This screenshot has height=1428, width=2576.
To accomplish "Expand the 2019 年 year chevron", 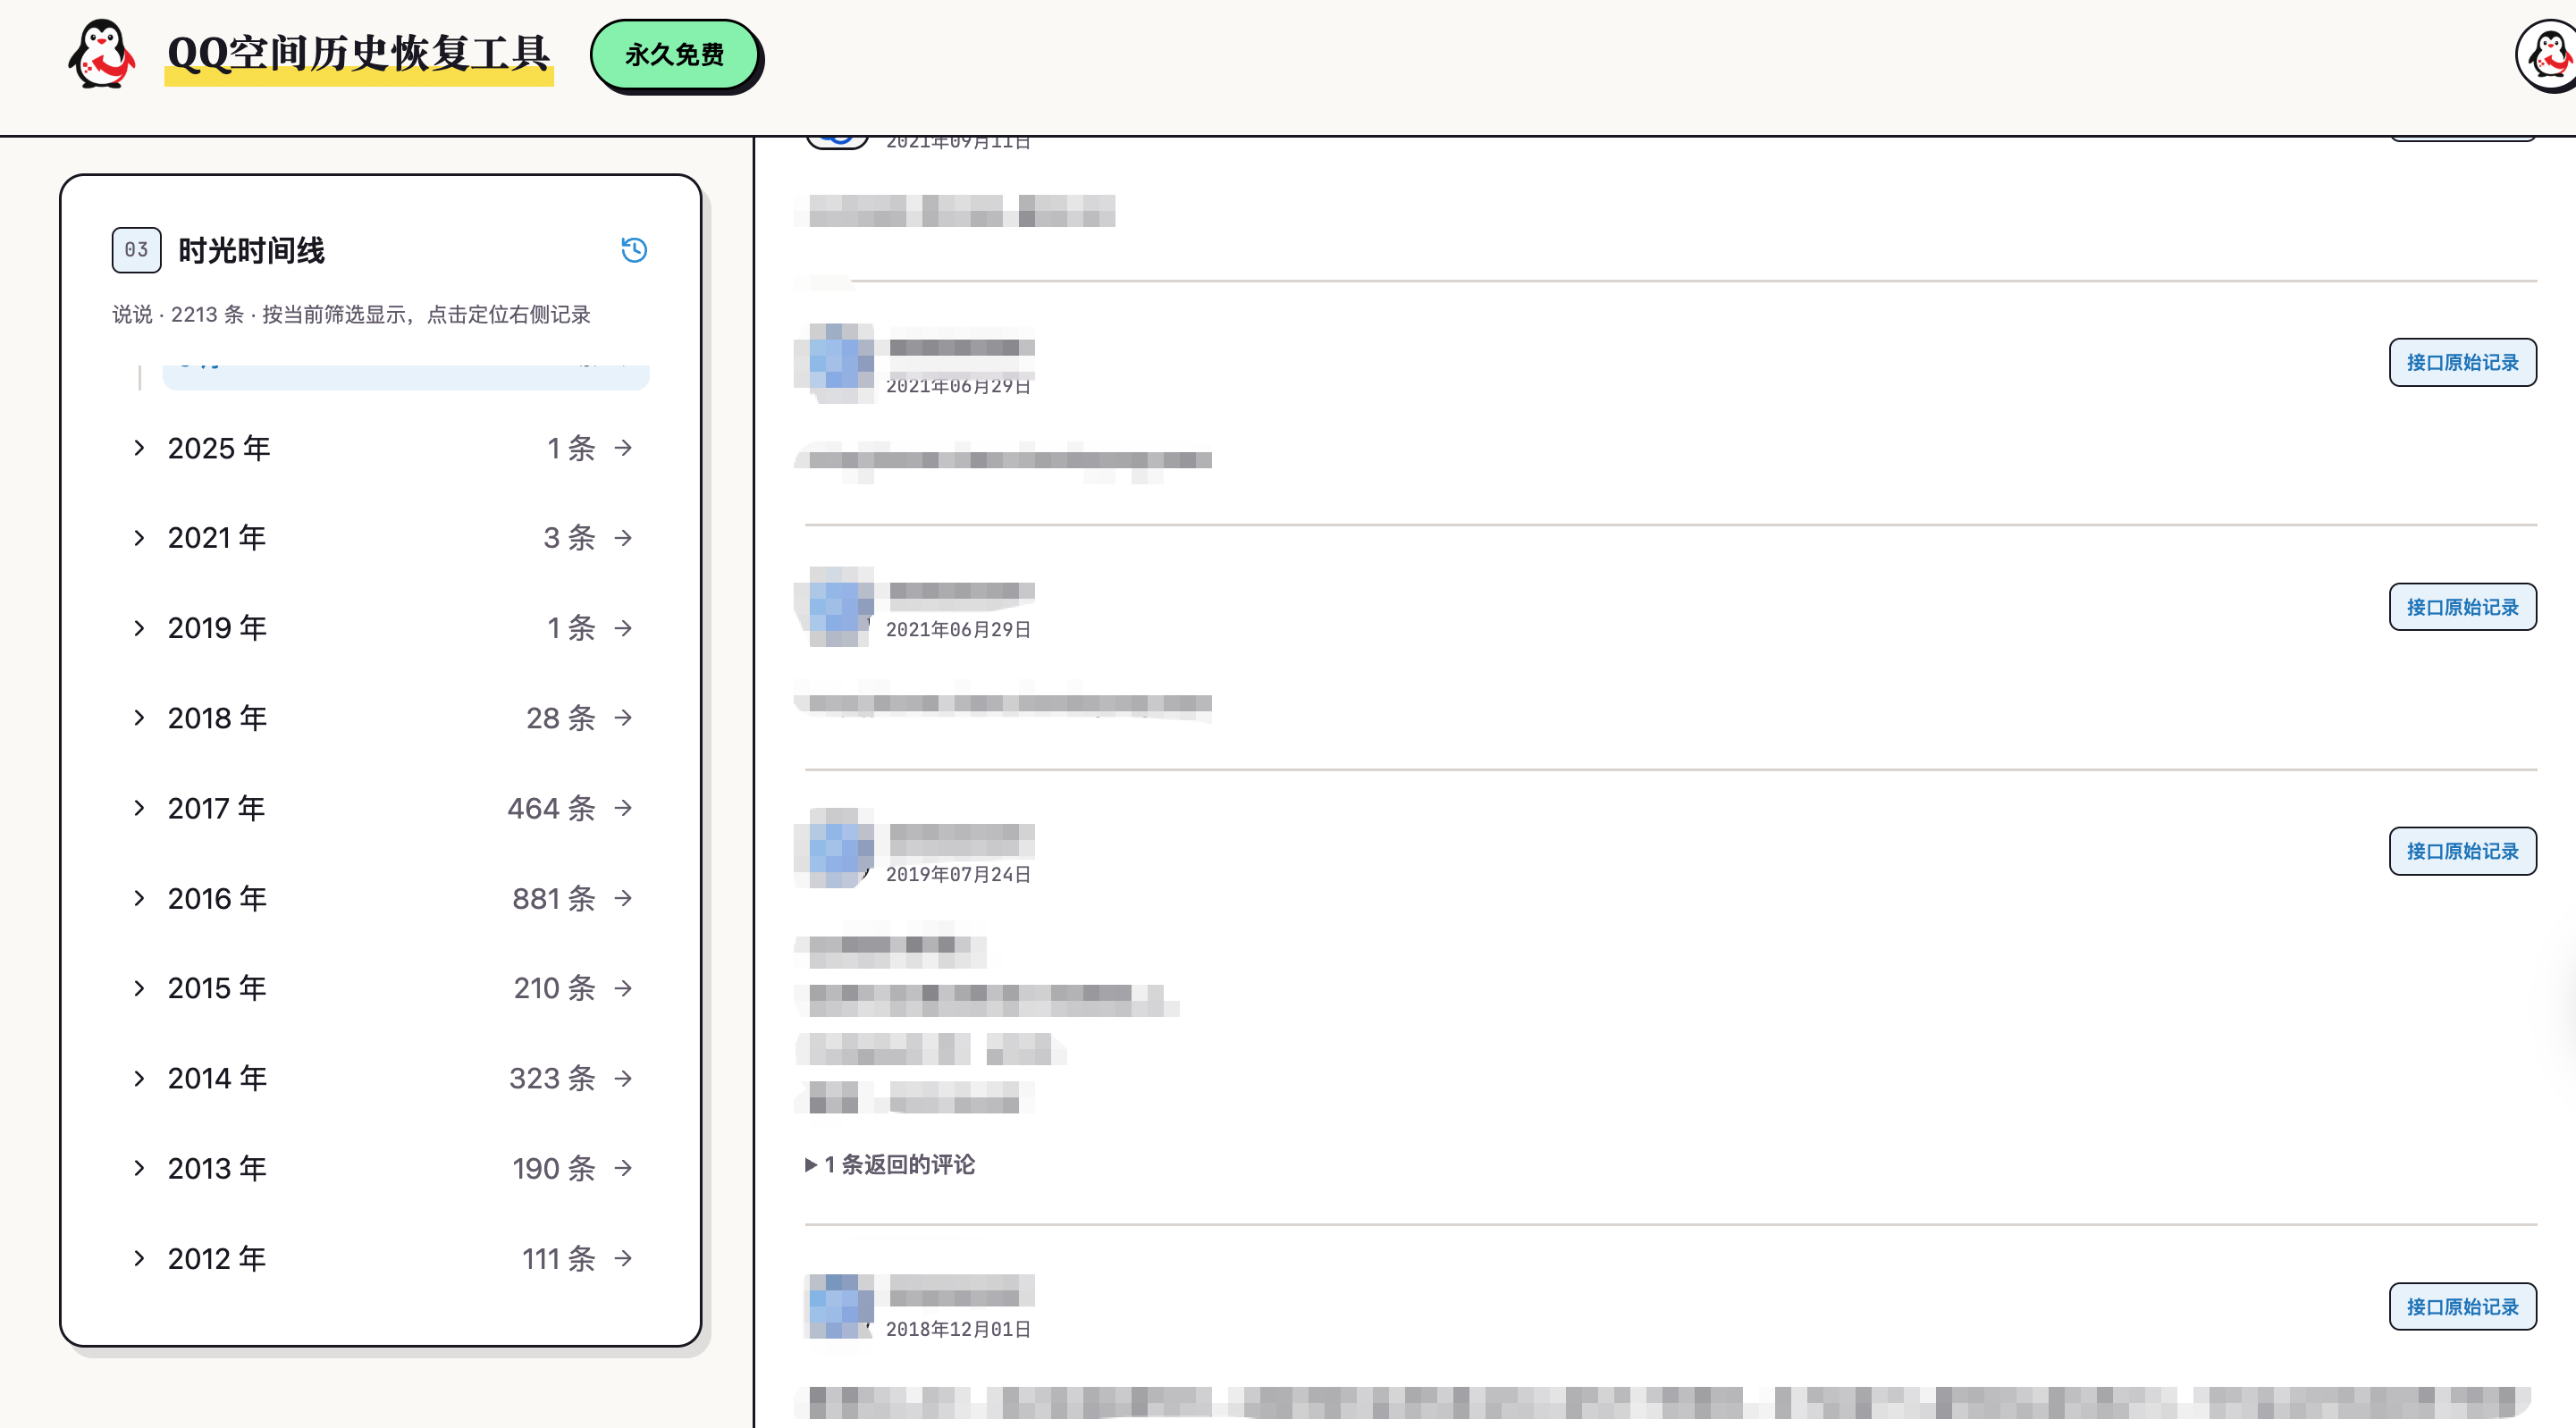I will (139, 628).
